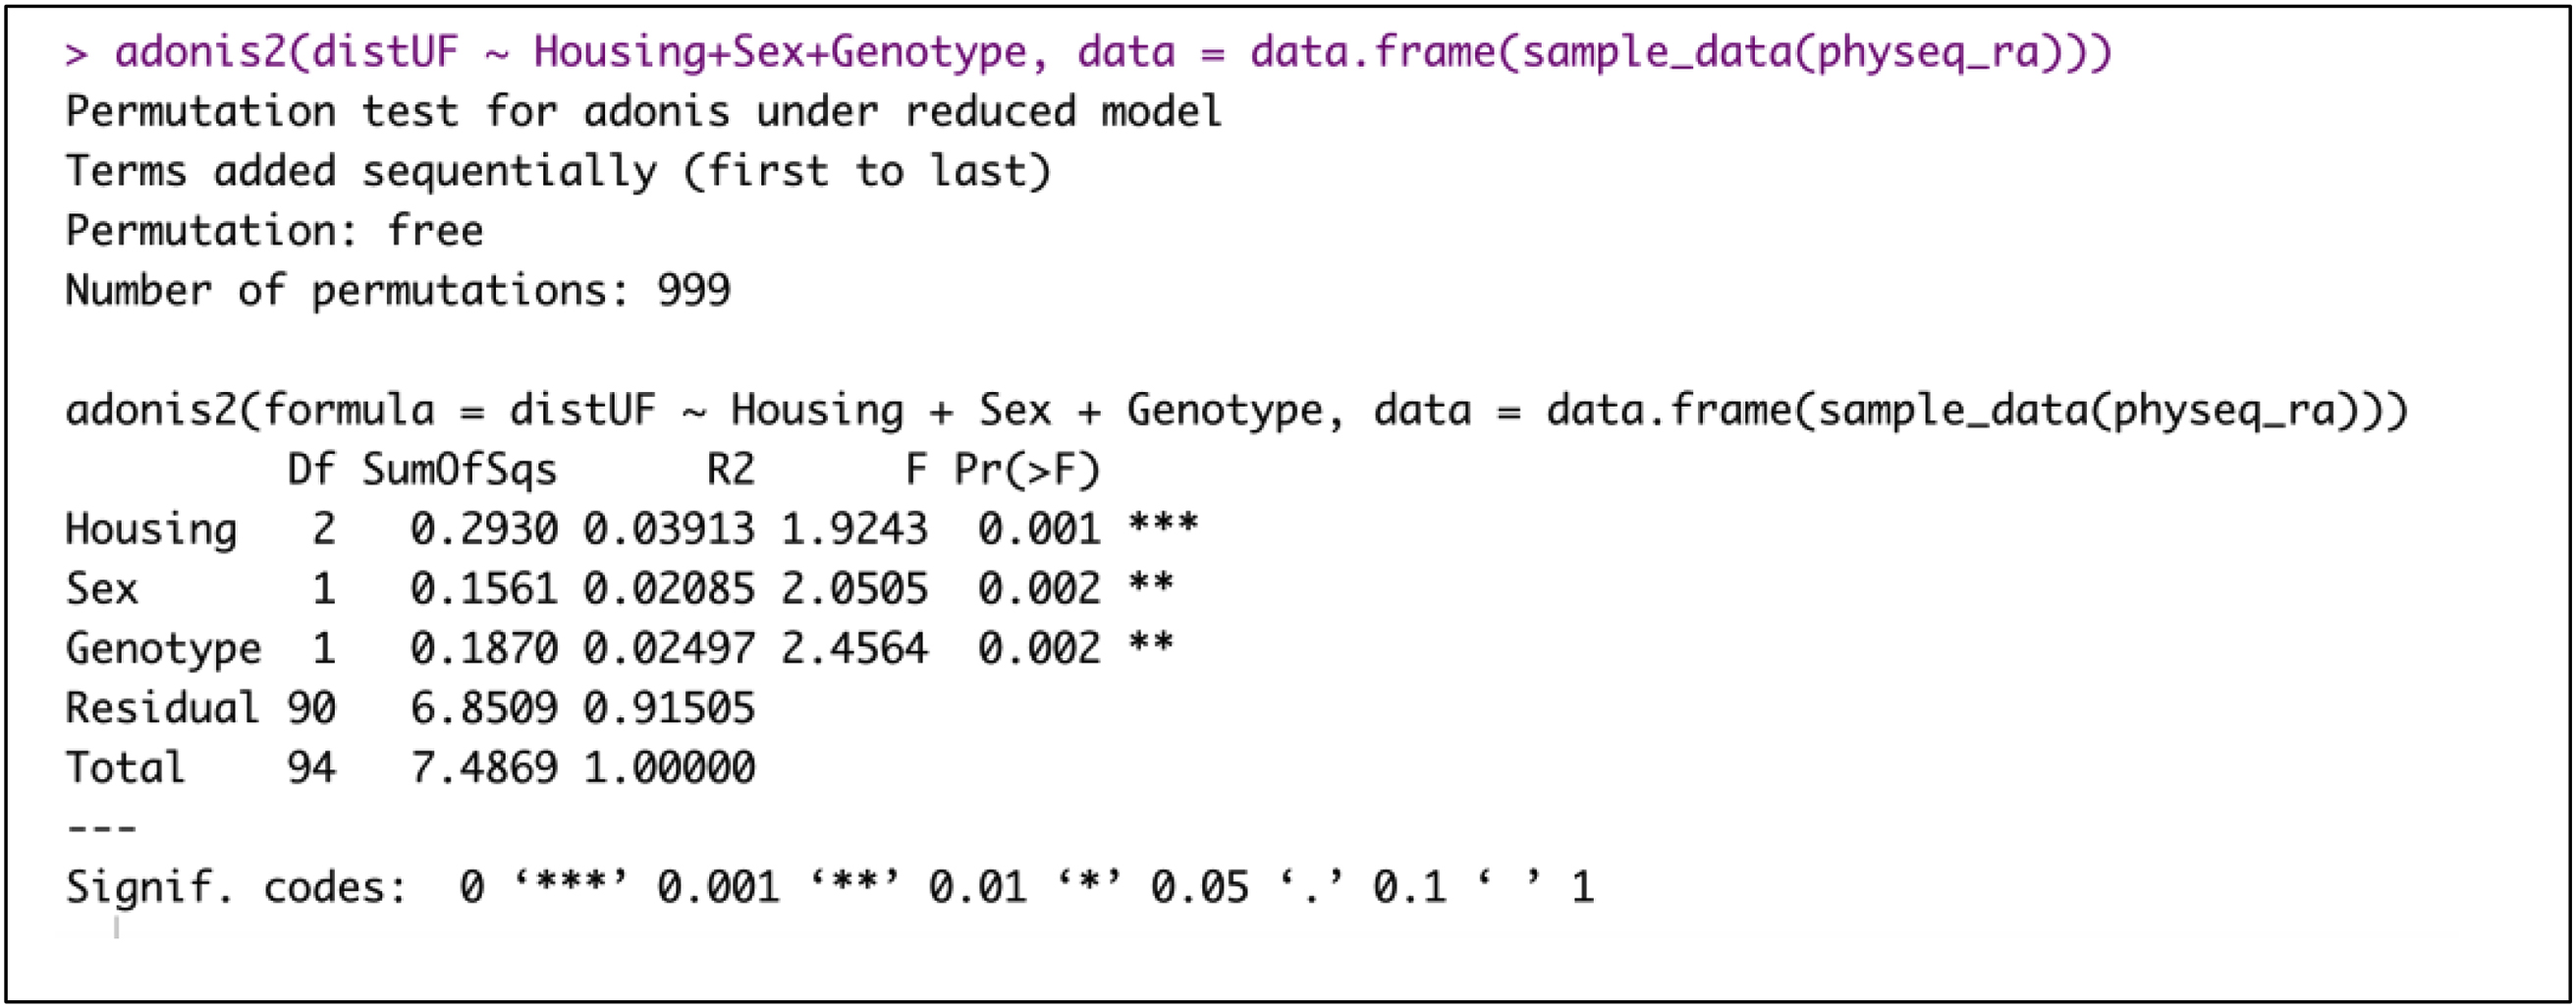Click the "Signif. codes" legend line
2576x1008 pixels.
(x=829, y=887)
